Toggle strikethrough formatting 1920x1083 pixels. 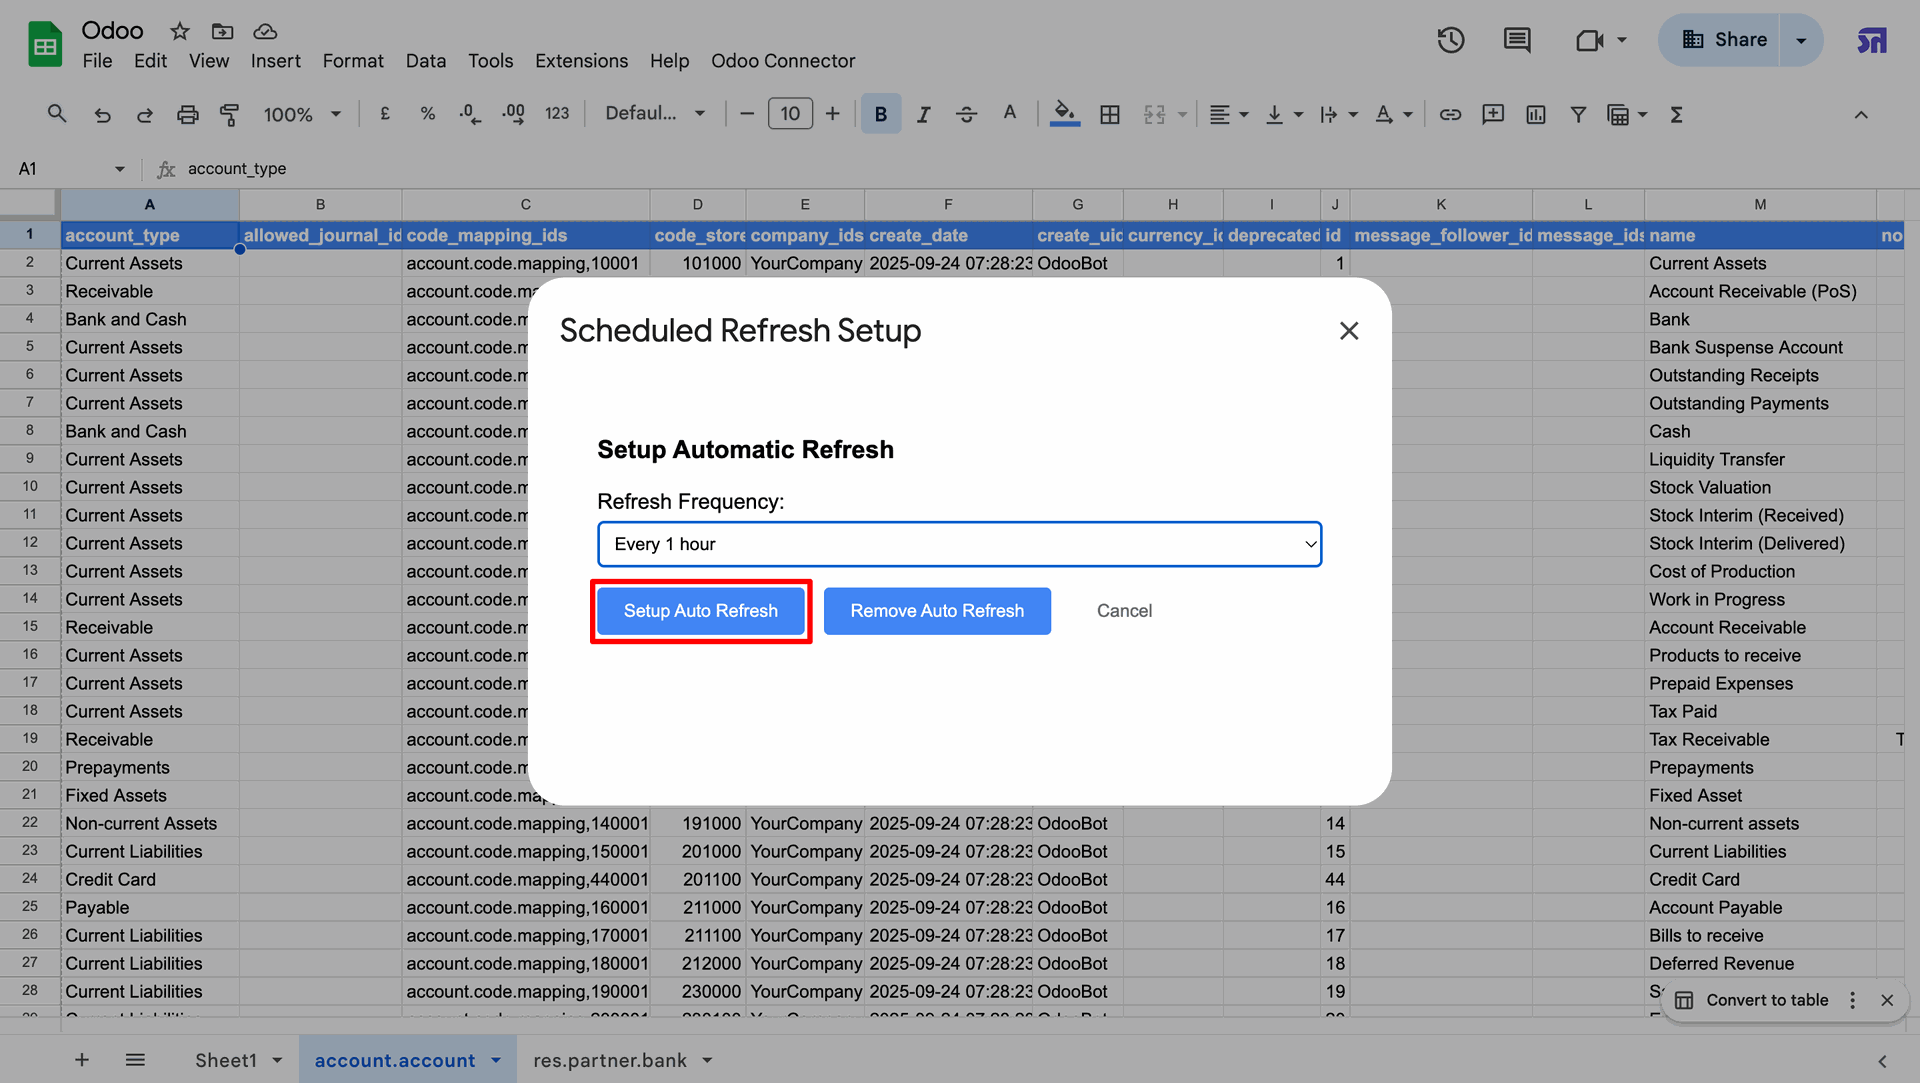(x=966, y=114)
